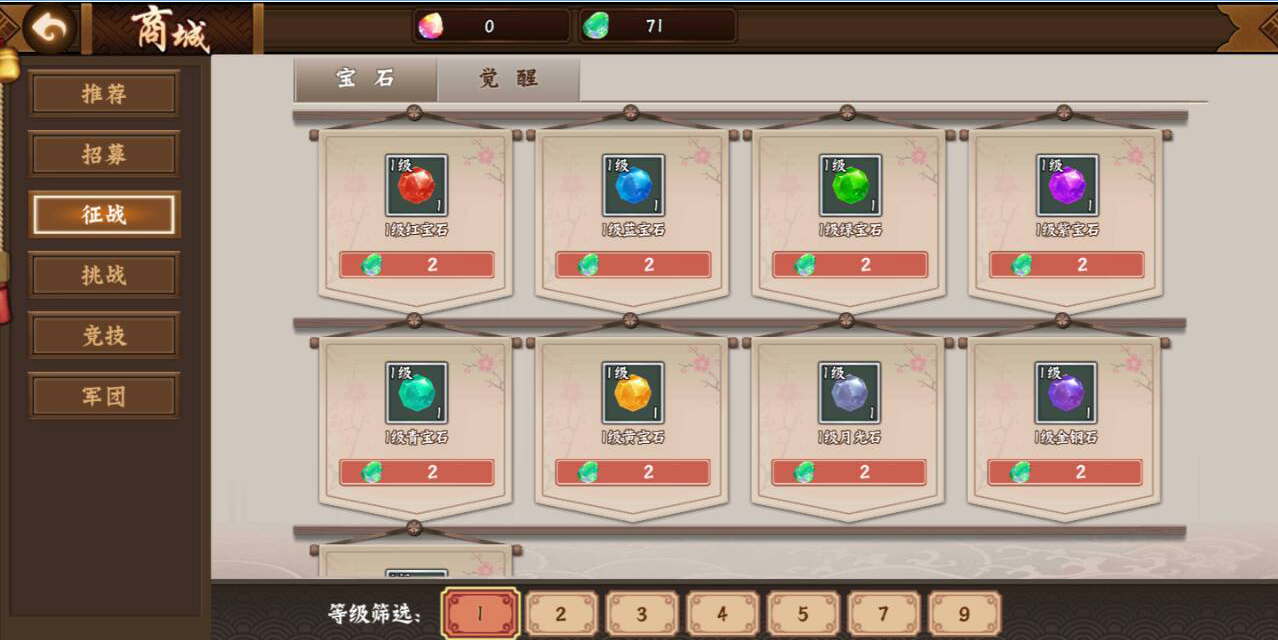The width and height of the screenshot is (1278, 640).
Task: Open the 推荐 shop category
Action: (104, 94)
